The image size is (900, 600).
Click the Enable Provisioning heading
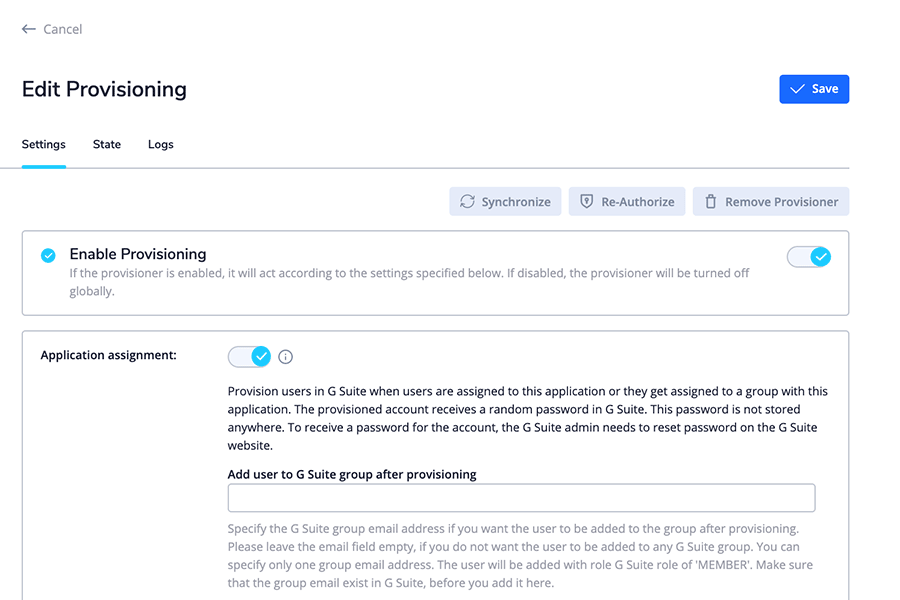coord(138,254)
